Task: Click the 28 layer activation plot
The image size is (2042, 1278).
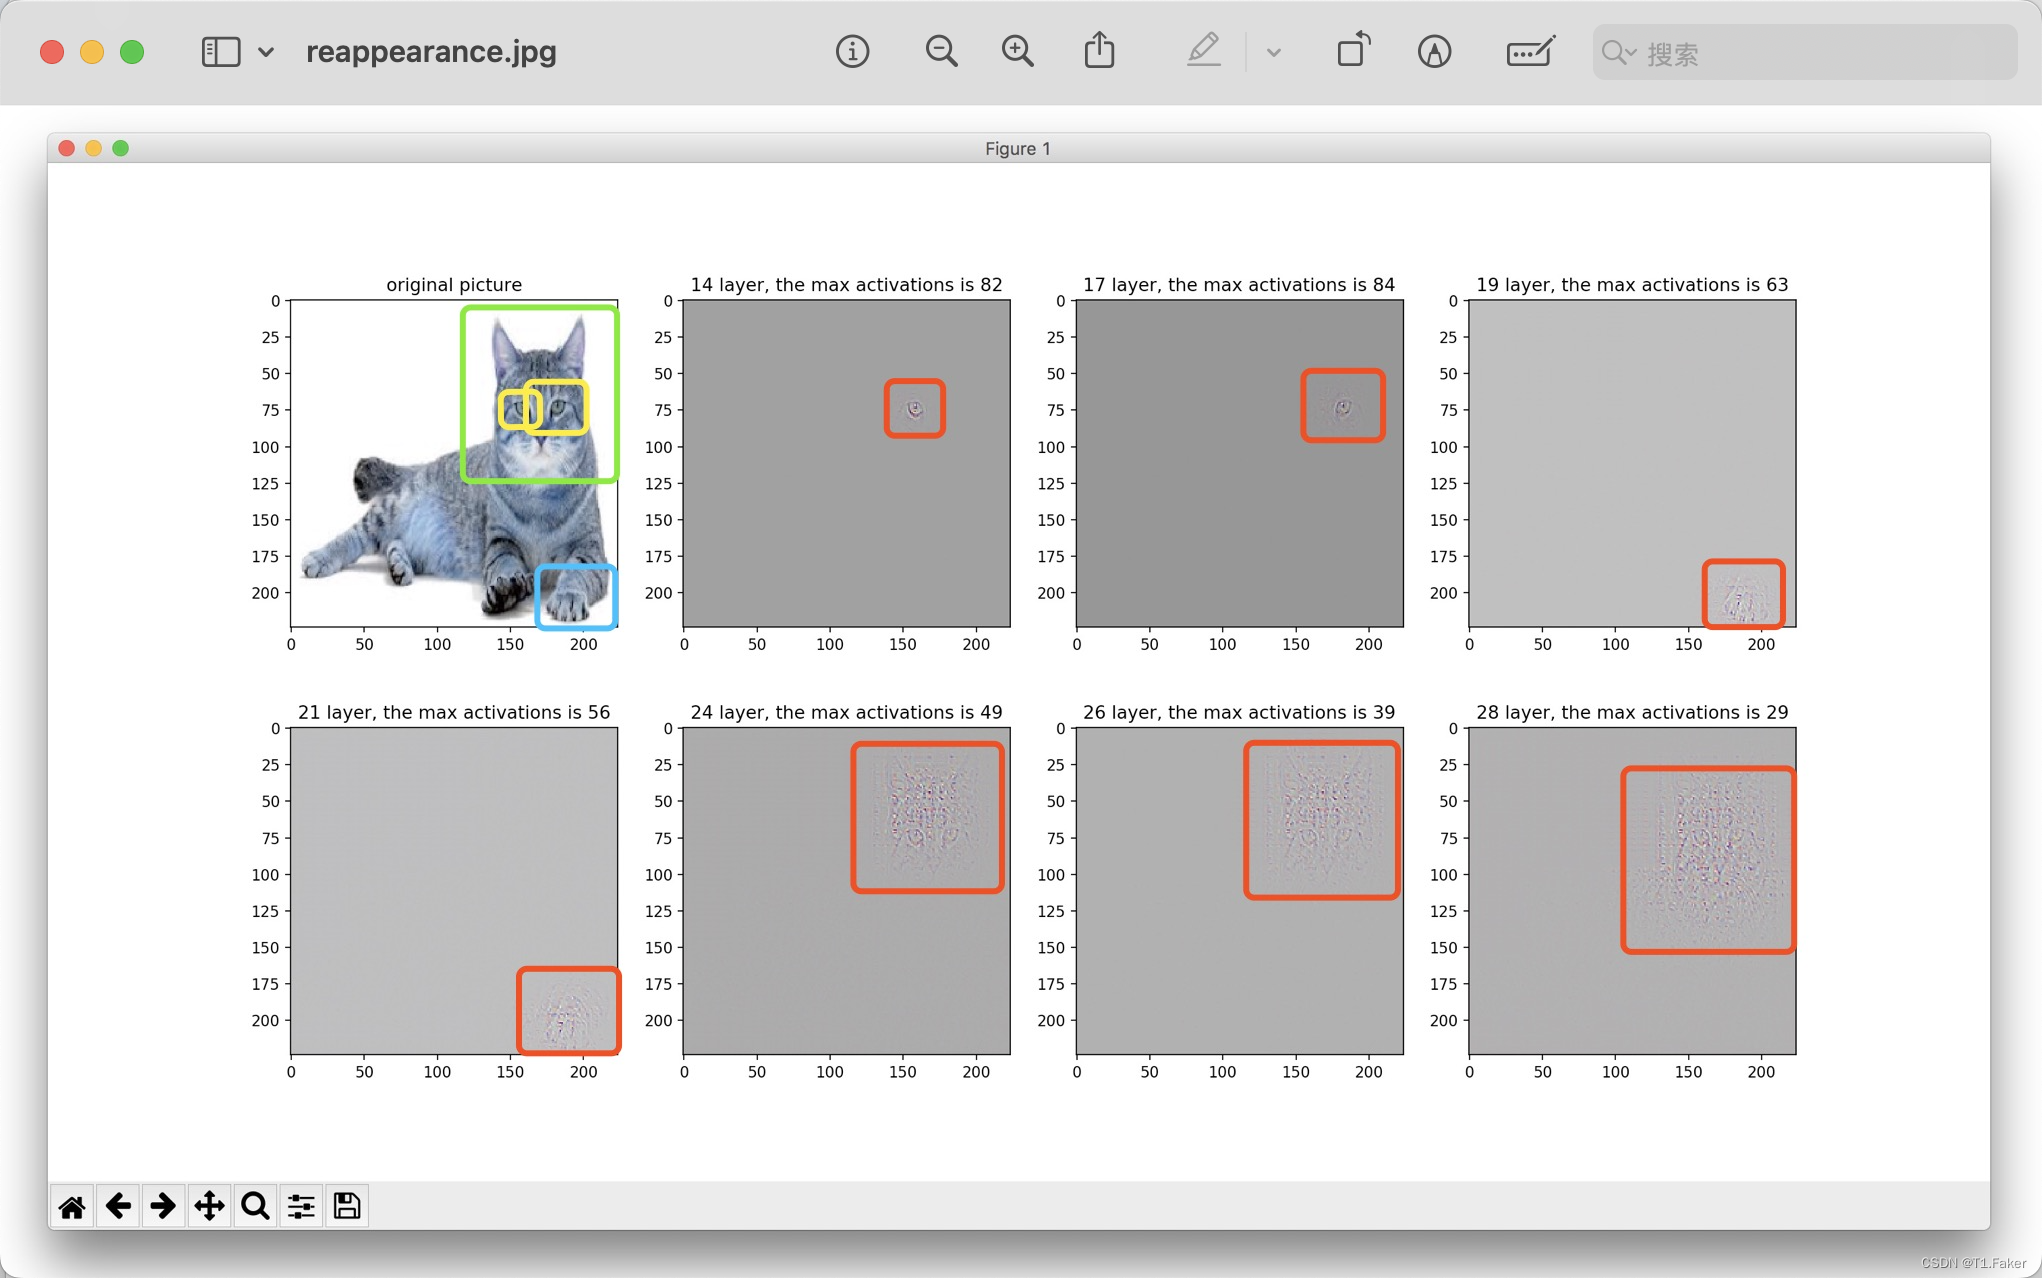Action: pos(1632,891)
